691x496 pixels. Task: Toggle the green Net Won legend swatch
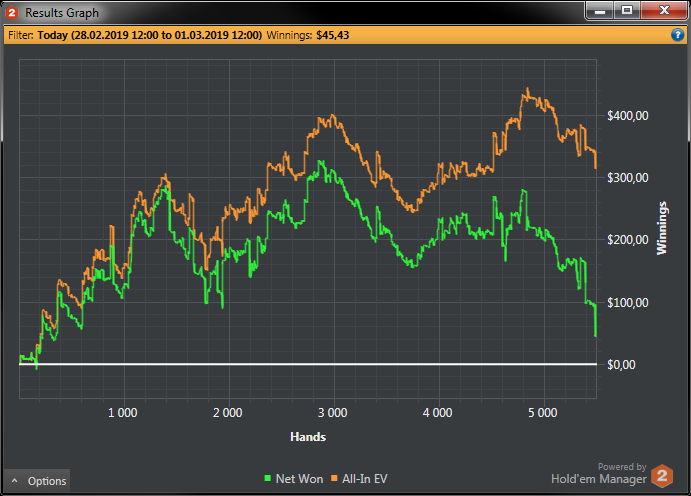coord(267,478)
